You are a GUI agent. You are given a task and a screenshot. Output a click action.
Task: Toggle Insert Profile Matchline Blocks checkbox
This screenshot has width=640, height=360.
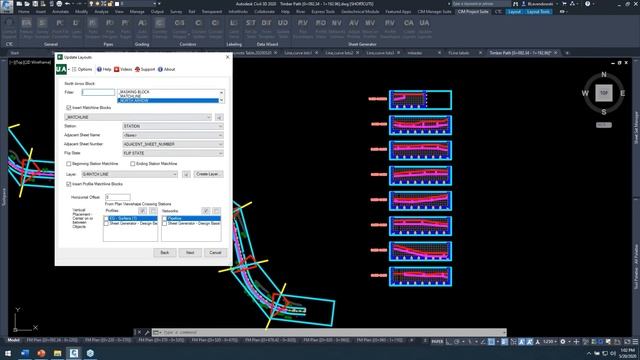pyautogui.click(x=69, y=184)
